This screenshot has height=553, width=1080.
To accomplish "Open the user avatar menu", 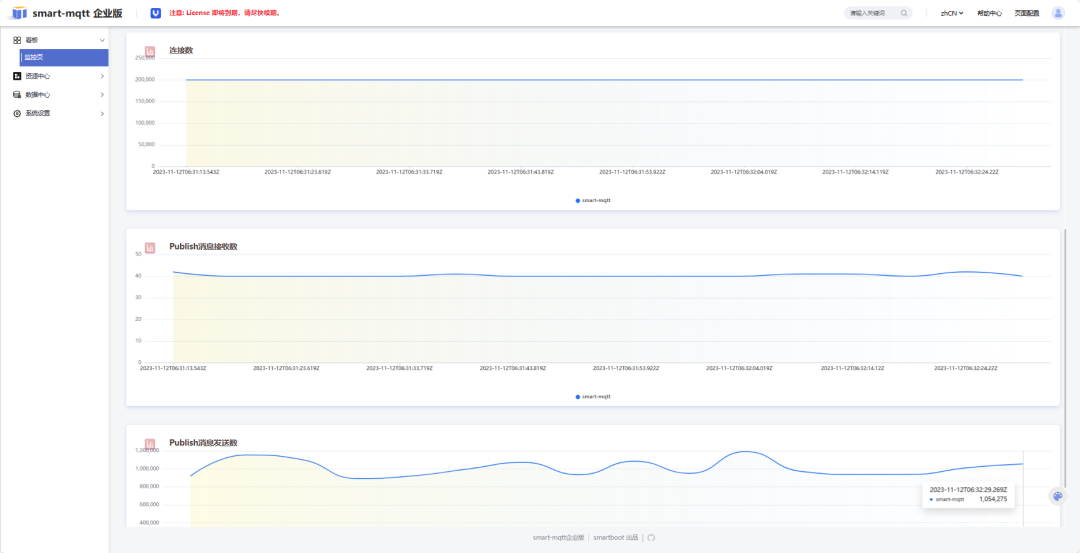I will pos(1058,13).
